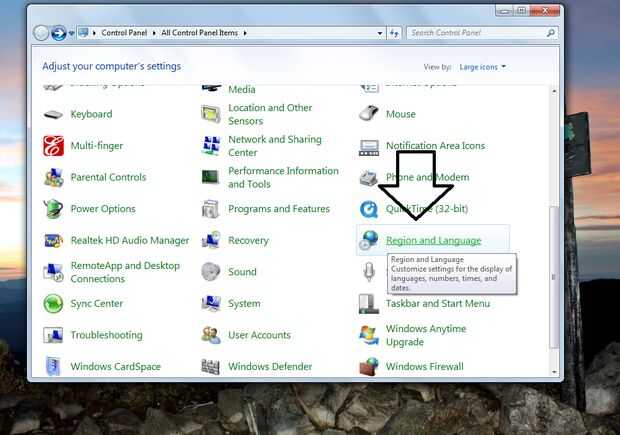Open the 'Keyboard' link

click(x=91, y=114)
